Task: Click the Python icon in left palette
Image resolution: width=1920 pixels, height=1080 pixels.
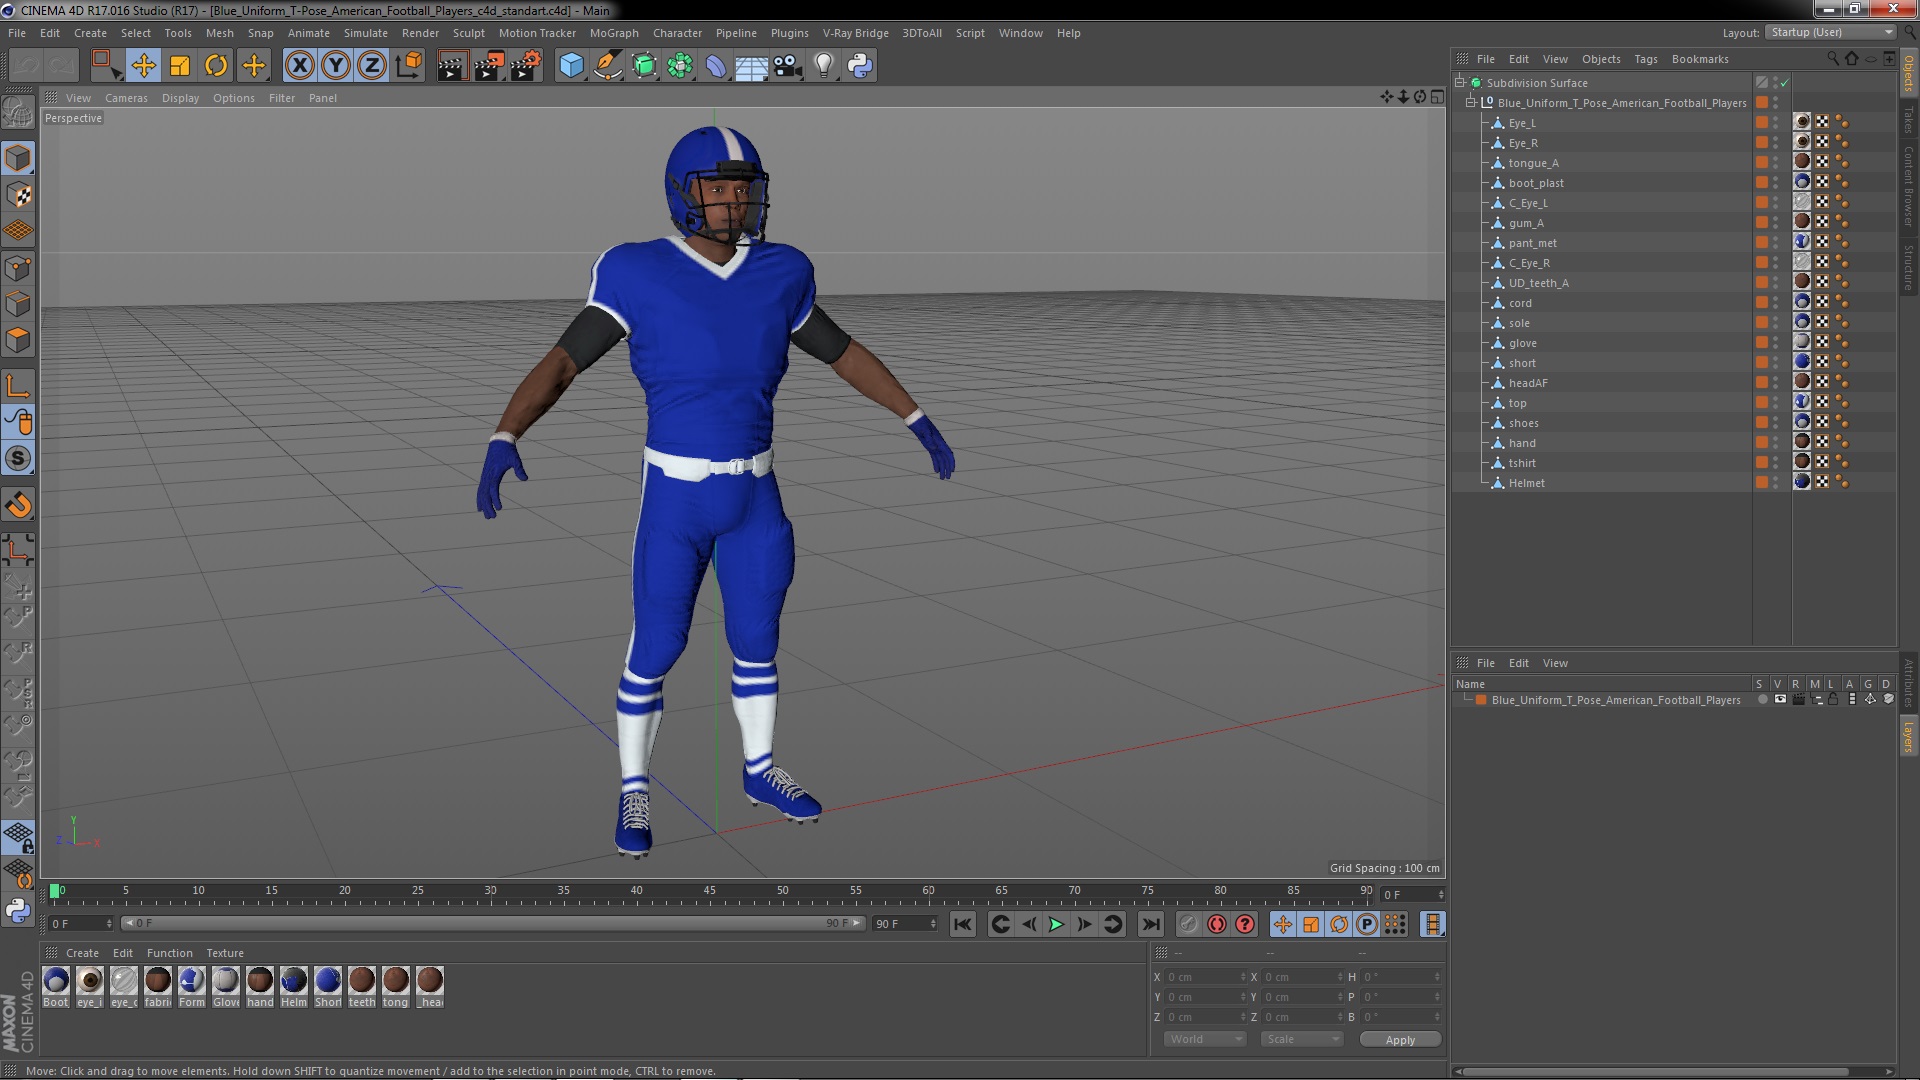Action: click(x=18, y=911)
